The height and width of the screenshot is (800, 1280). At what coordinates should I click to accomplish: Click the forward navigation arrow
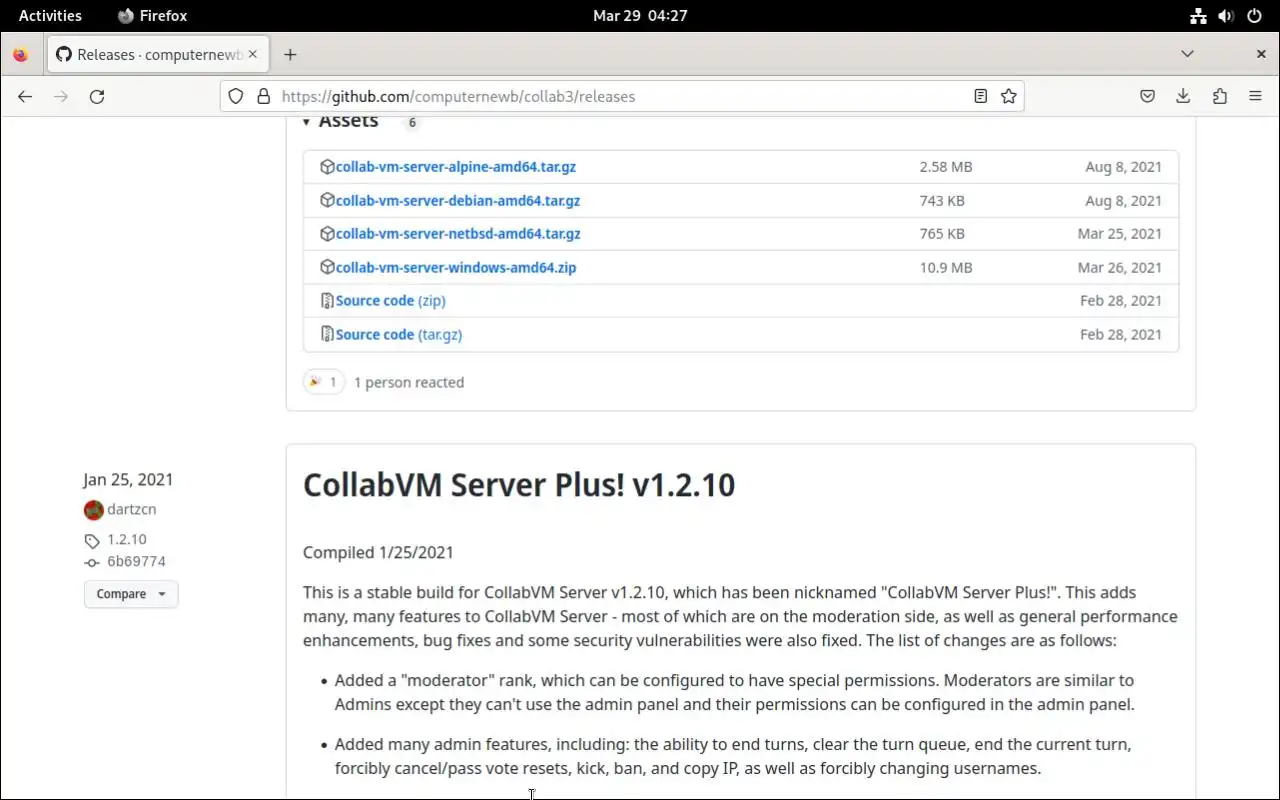61,96
